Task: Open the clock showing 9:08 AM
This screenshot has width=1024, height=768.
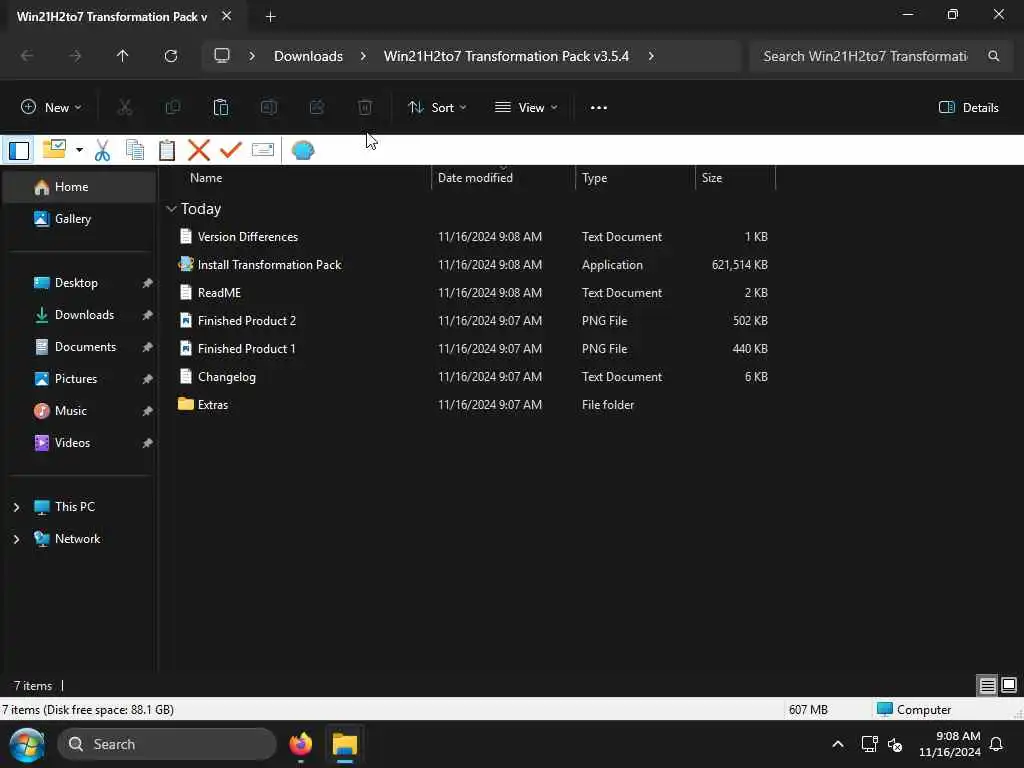Action: [950, 744]
